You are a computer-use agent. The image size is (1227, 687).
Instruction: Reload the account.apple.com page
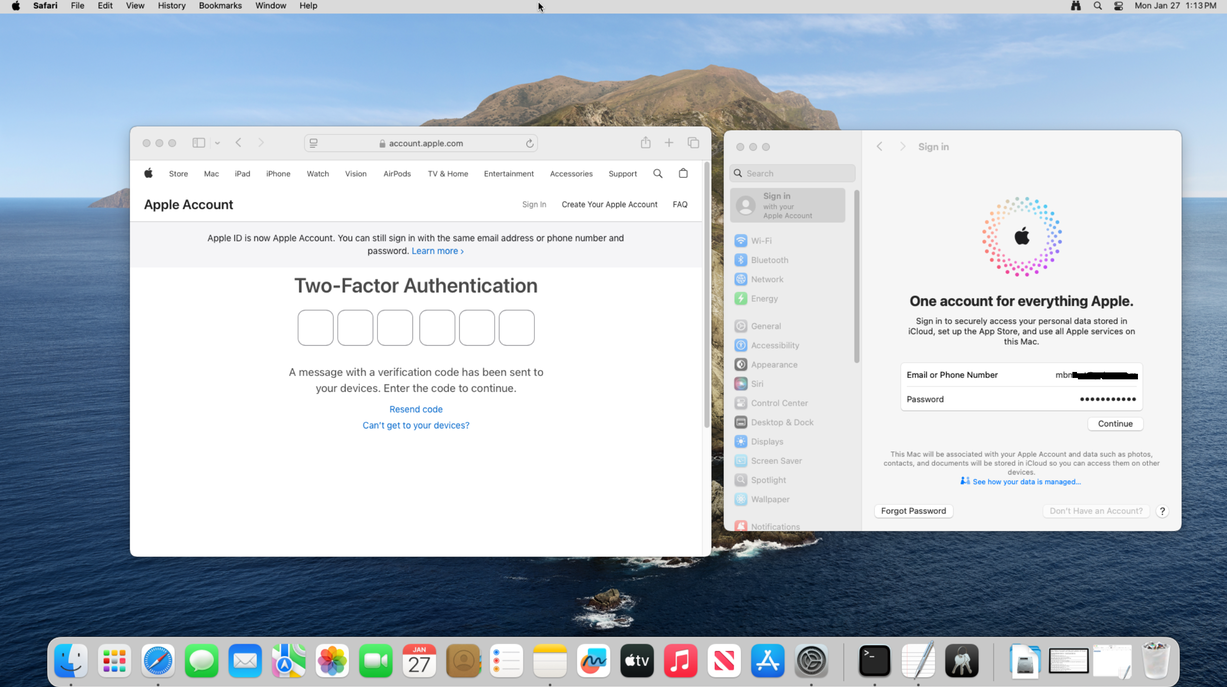click(530, 143)
